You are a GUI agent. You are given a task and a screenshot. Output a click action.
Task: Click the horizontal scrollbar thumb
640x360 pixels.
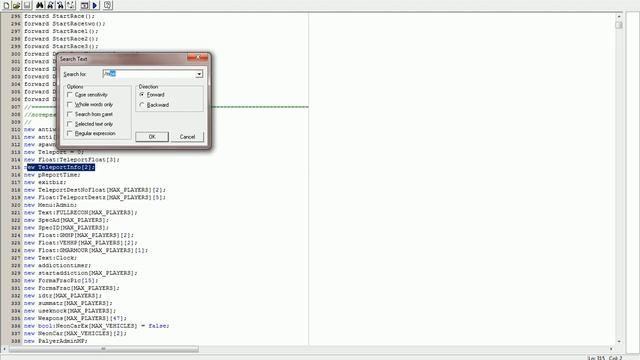click(x=104, y=349)
